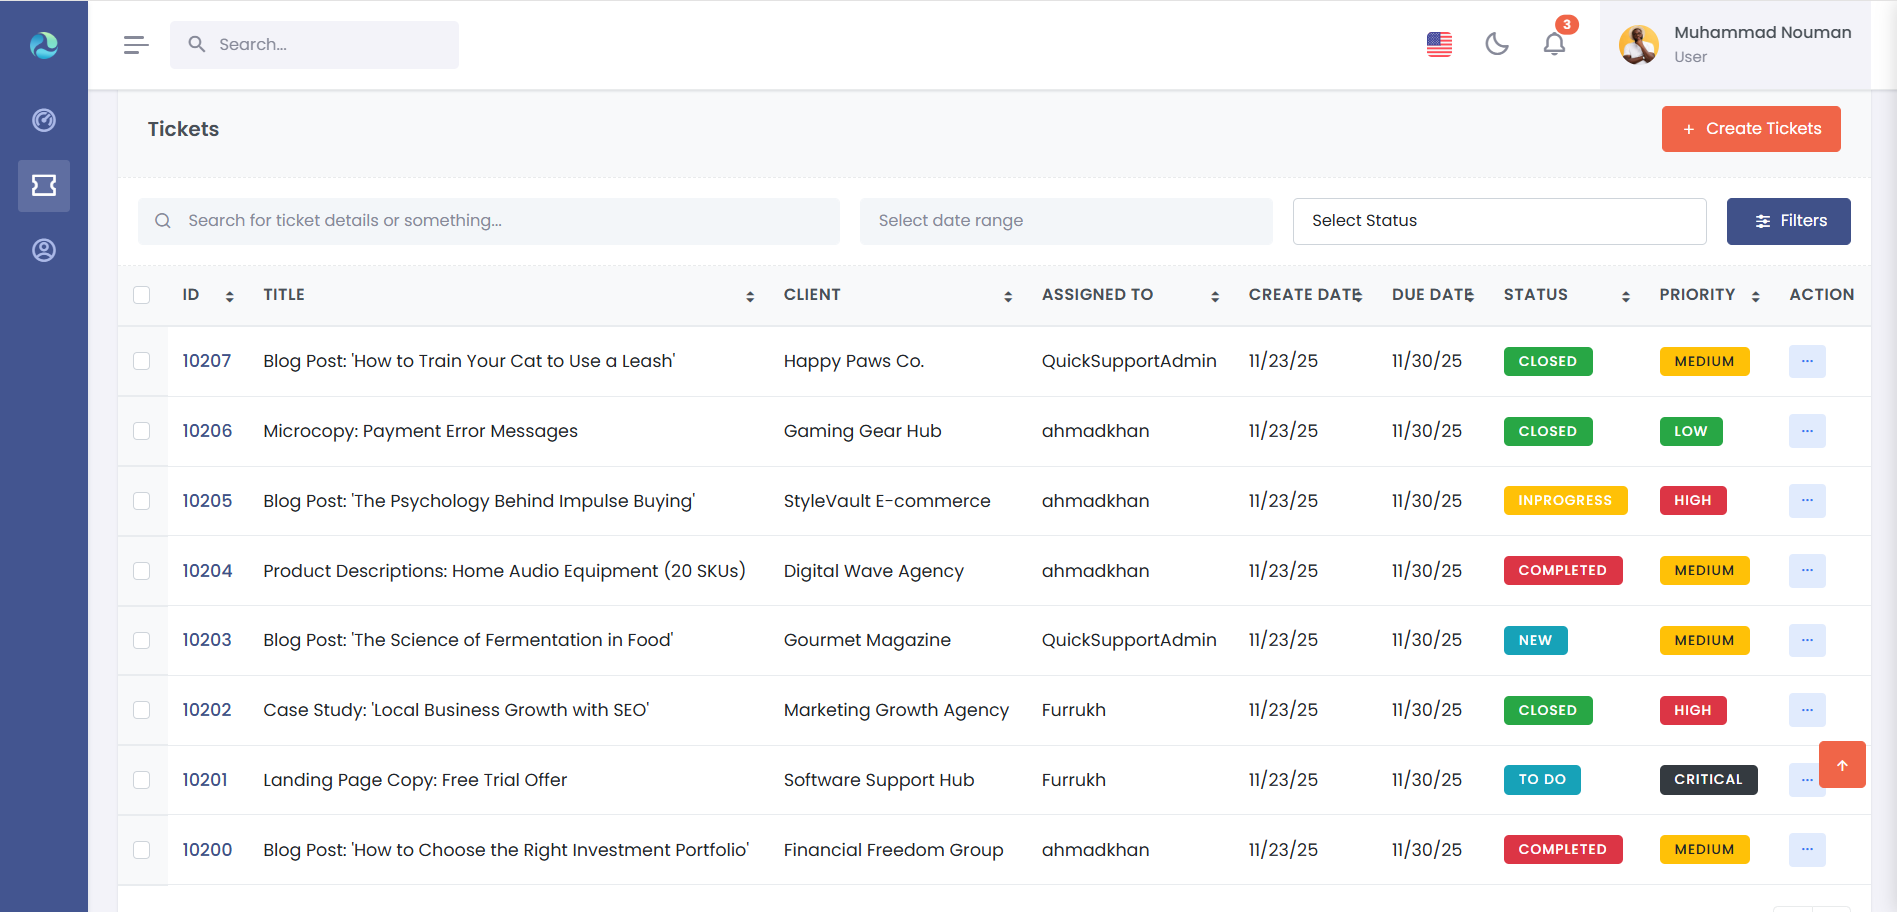Click the scroll-to-top arrow button

[x=1841, y=765]
